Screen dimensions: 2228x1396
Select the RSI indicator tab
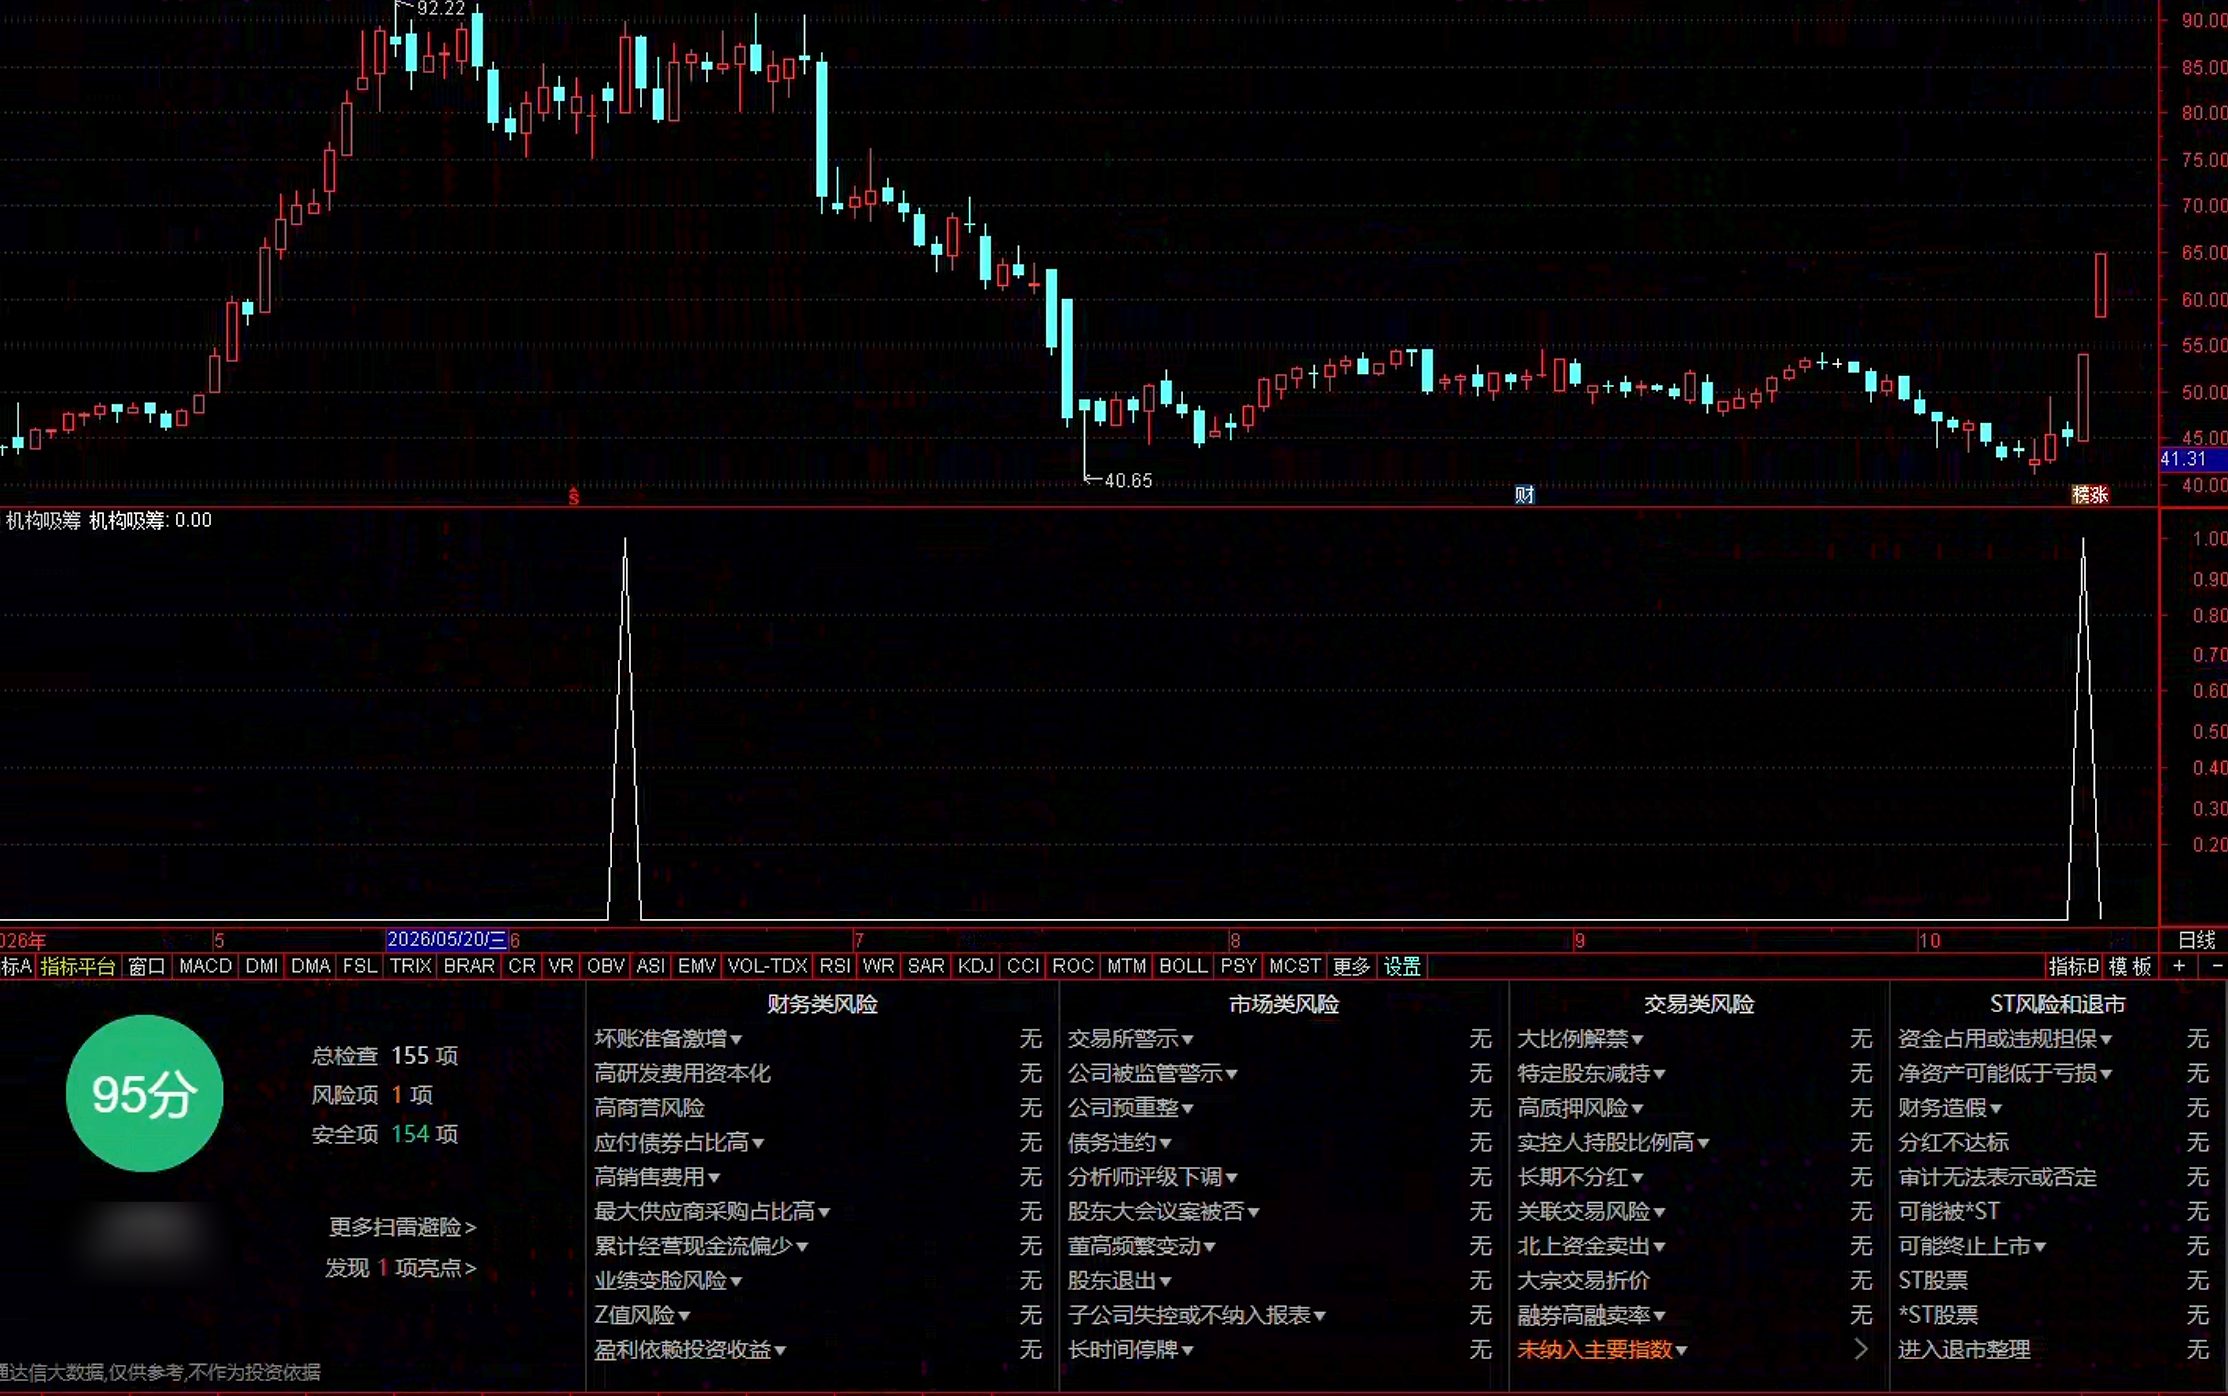(834, 966)
